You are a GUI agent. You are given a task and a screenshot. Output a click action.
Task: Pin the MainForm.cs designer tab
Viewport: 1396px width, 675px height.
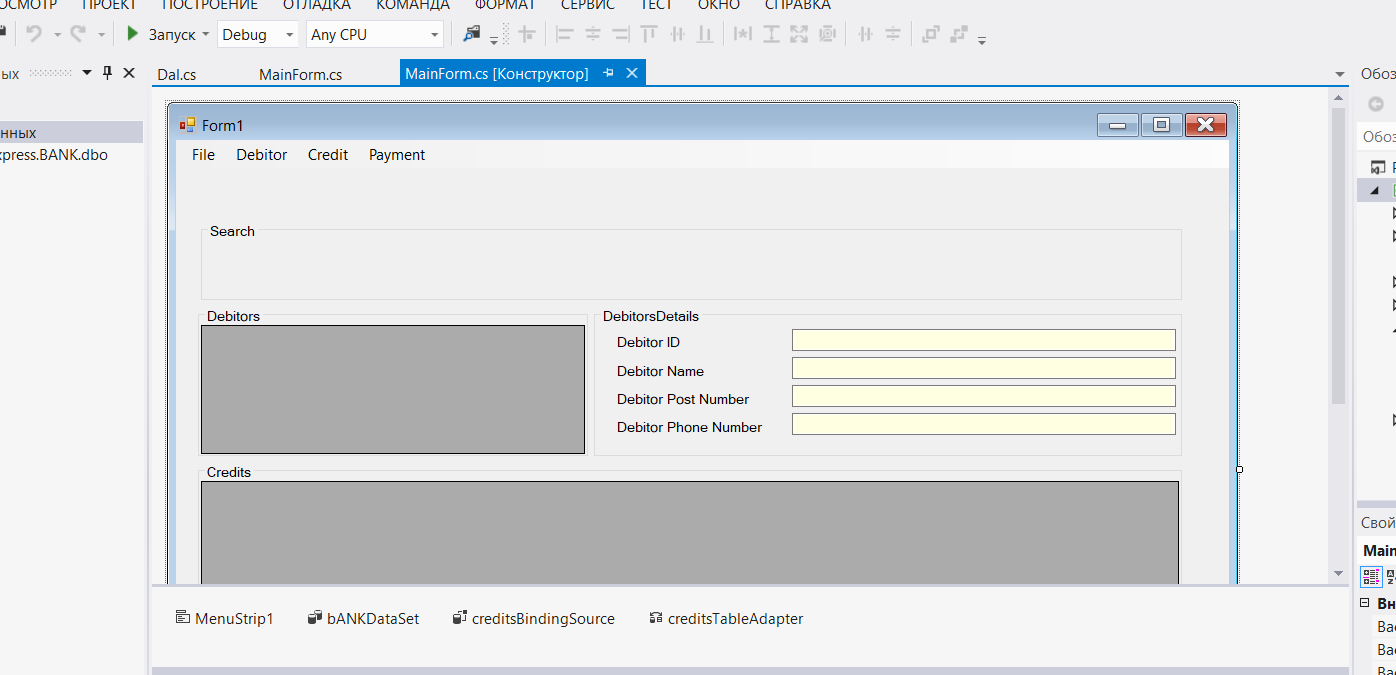(x=608, y=73)
